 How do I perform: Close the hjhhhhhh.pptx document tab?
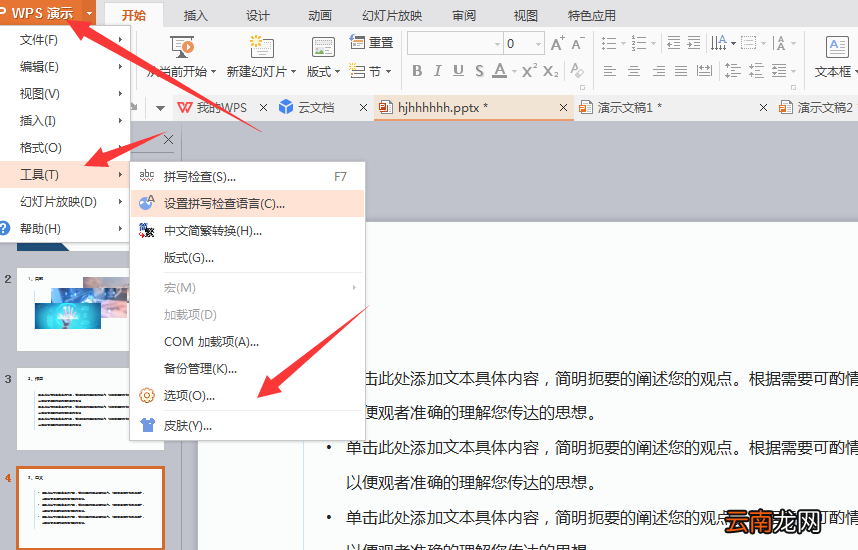click(x=563, y=108)
